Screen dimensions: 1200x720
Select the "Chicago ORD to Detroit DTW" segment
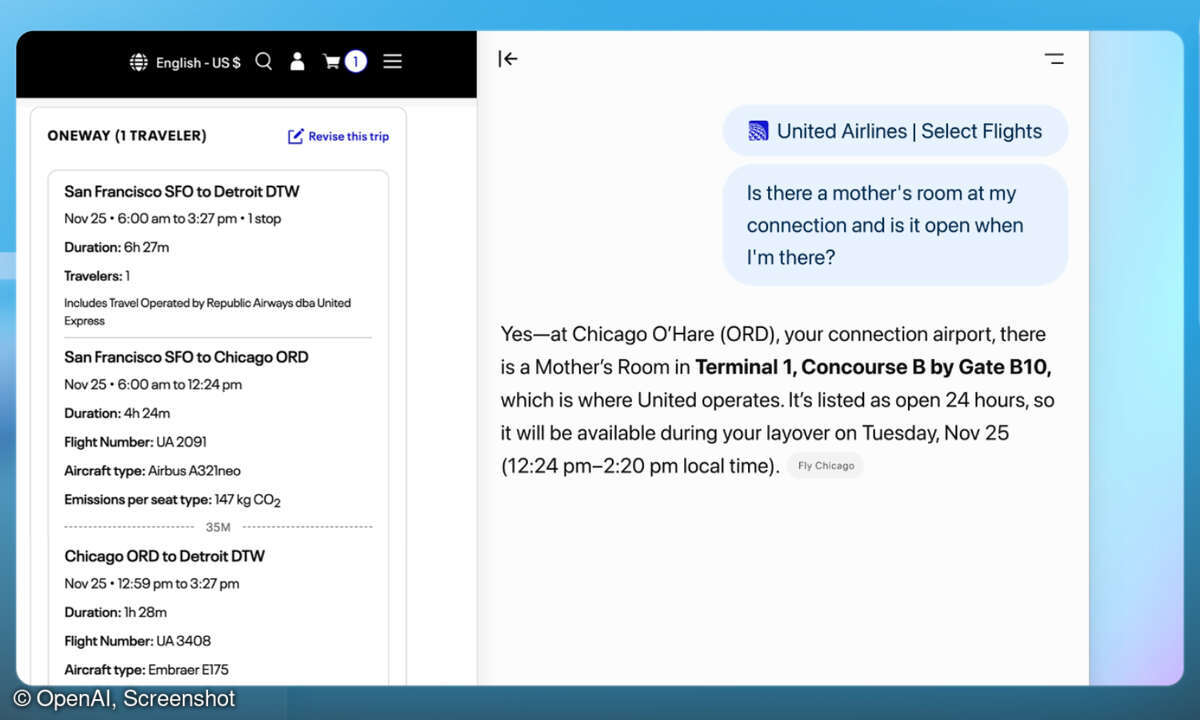click(x=165, y=556)
